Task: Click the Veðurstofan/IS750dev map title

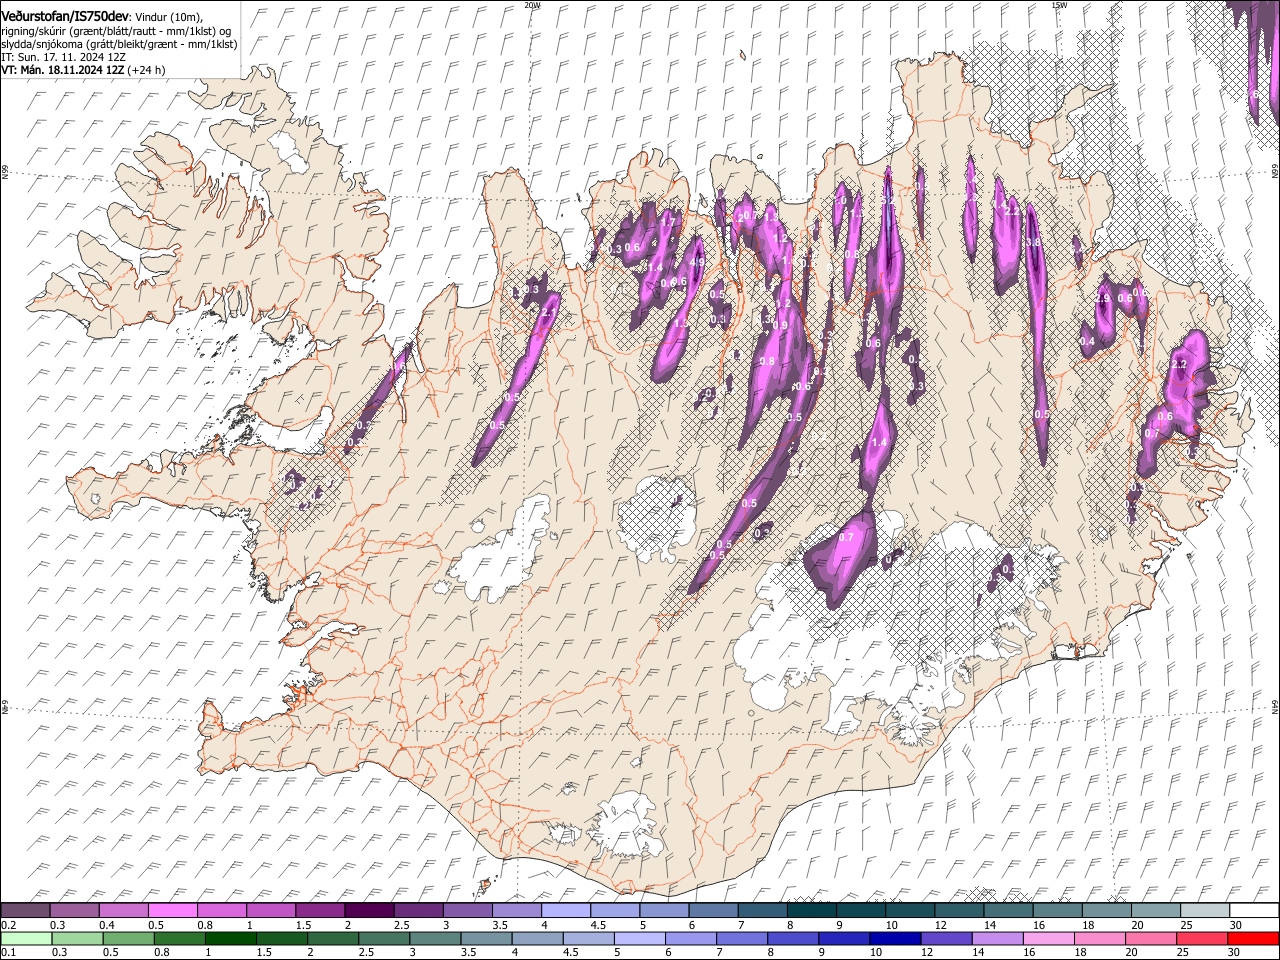Action: [65, 16]
